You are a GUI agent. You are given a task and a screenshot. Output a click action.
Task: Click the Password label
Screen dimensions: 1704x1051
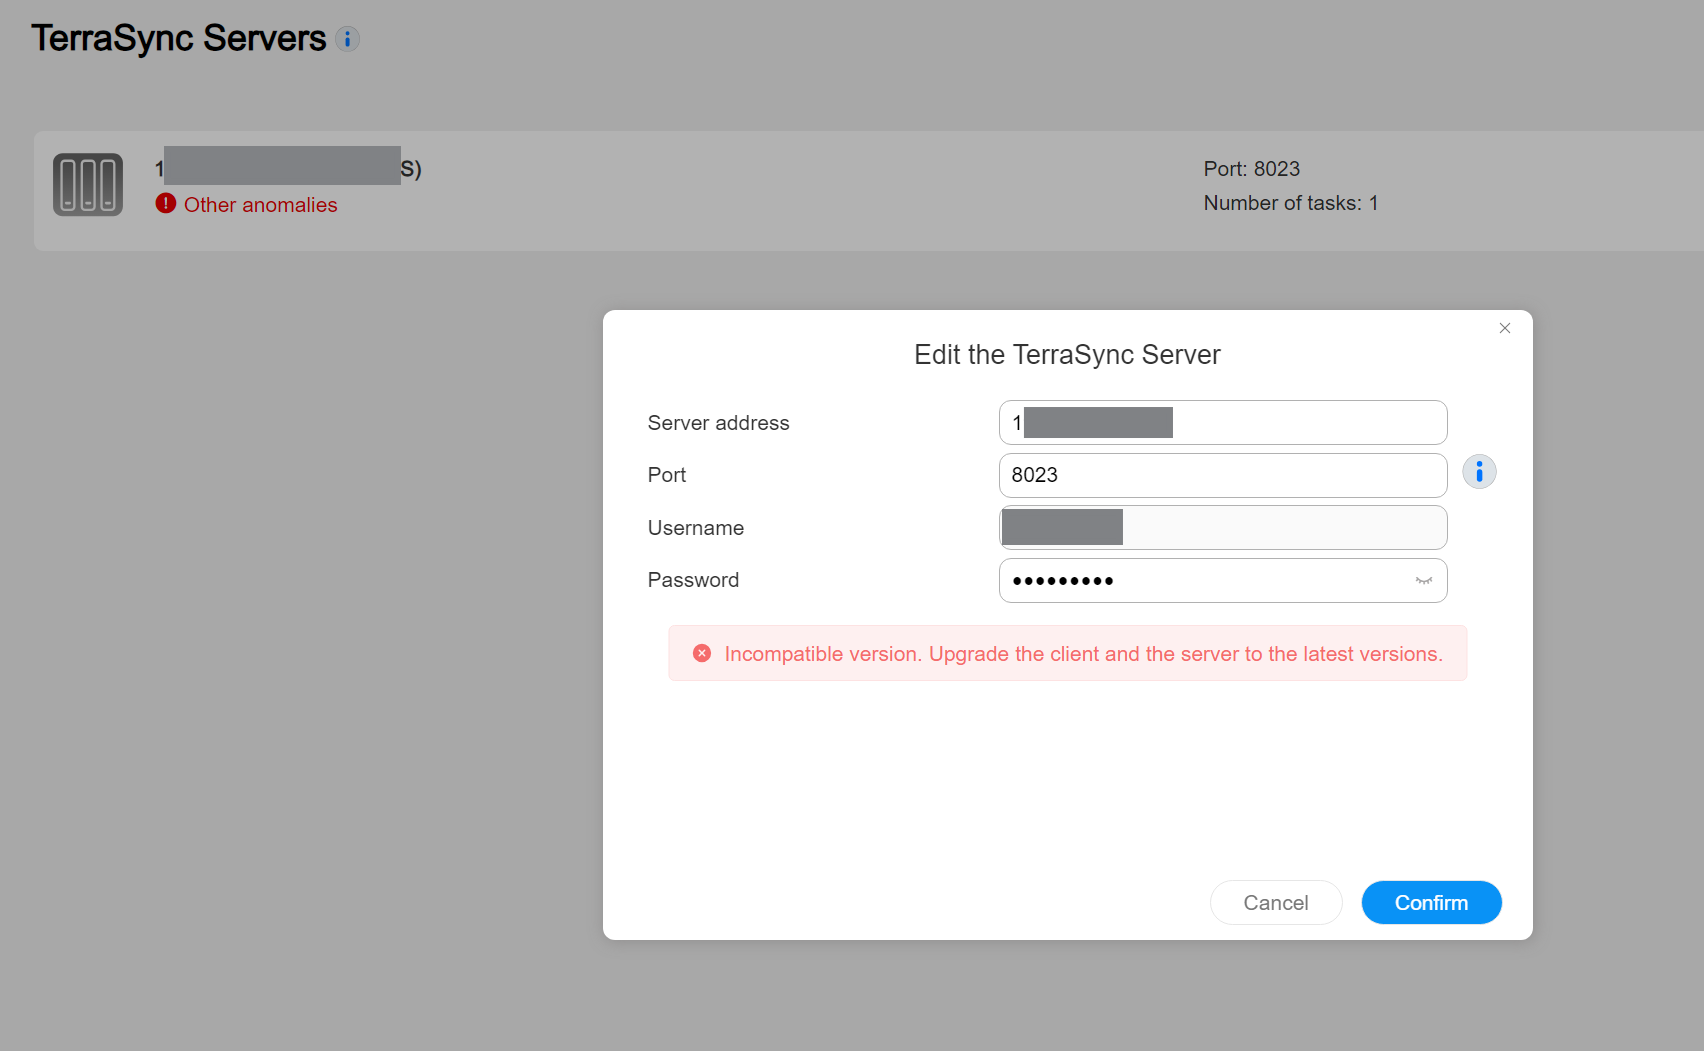click(694, 580)
